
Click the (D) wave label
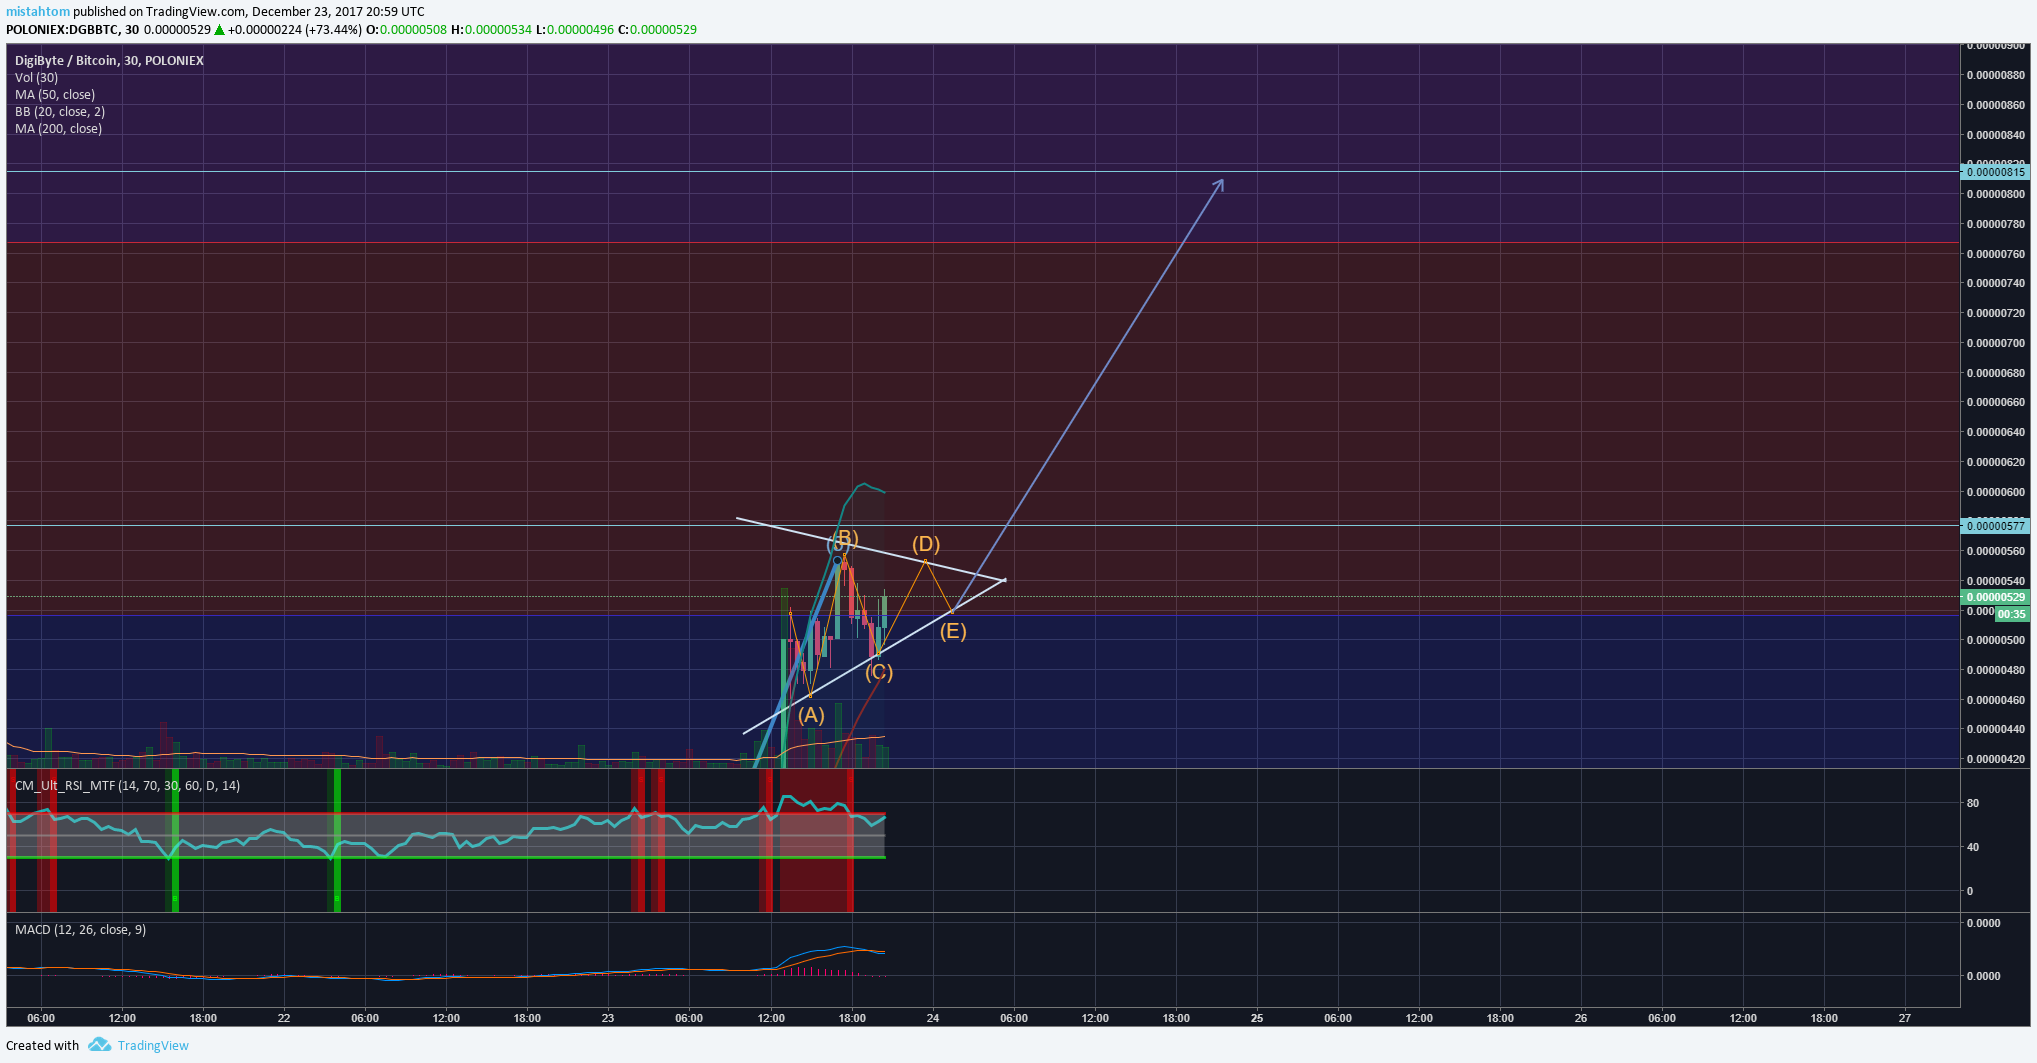926,544
